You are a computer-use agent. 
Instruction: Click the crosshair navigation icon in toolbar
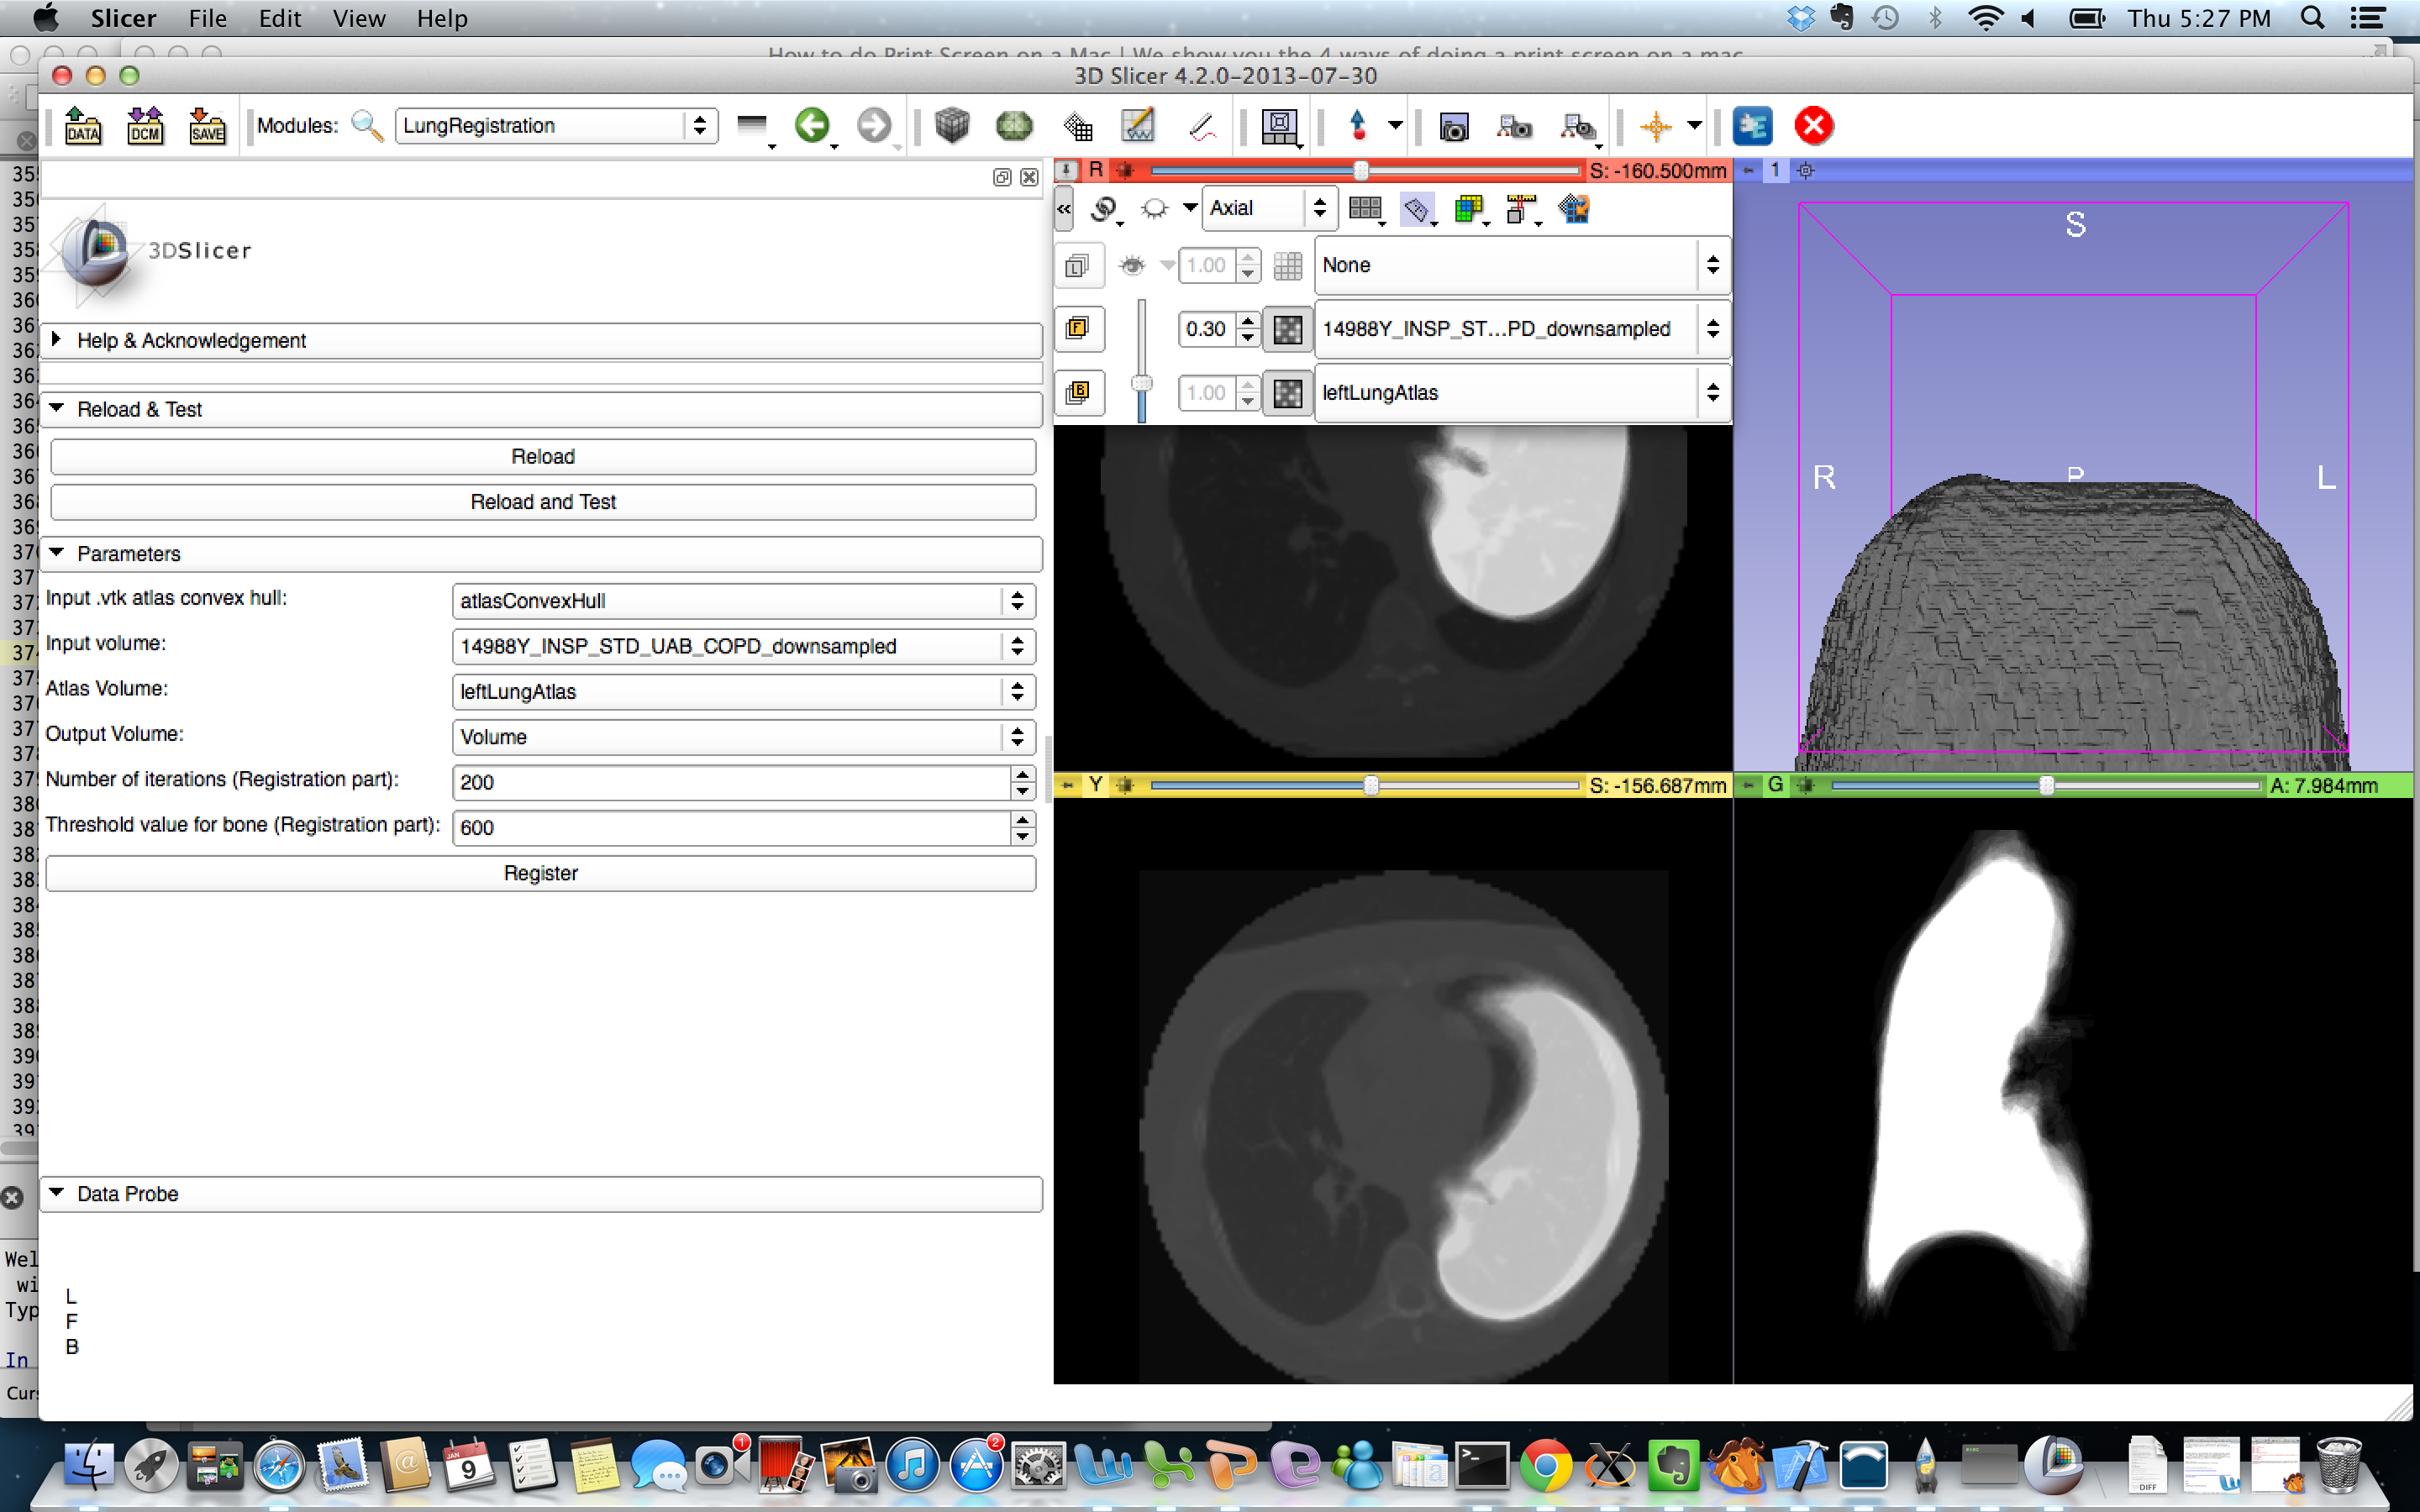pyautogui.click(x=1657, y=127)
